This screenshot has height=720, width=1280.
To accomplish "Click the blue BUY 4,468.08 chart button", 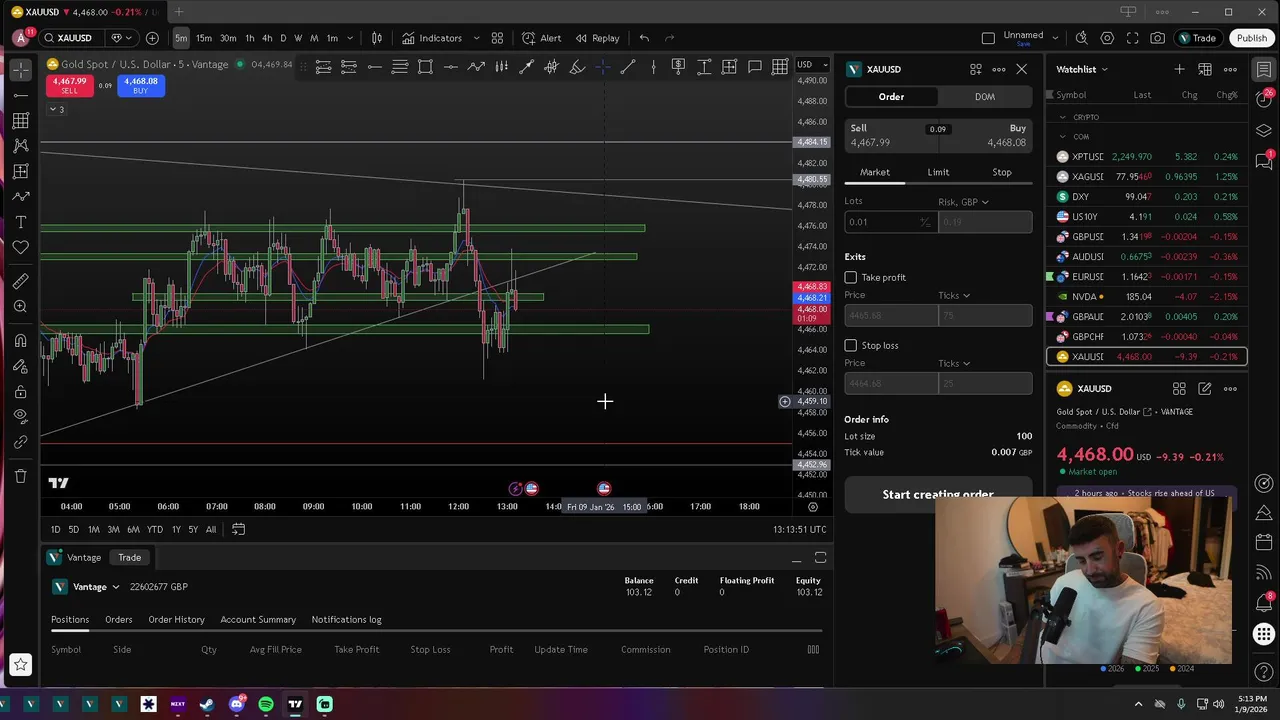I will pos(140,86).
